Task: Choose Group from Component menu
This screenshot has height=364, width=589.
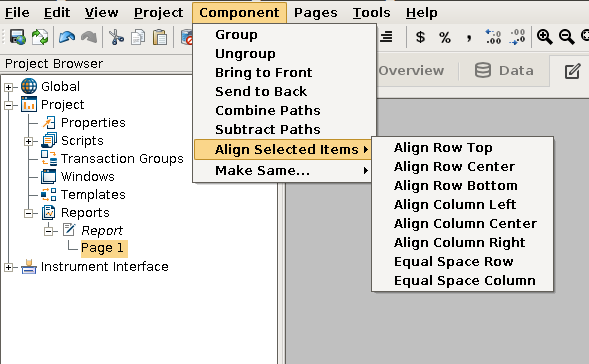Action: pos(284,35)
